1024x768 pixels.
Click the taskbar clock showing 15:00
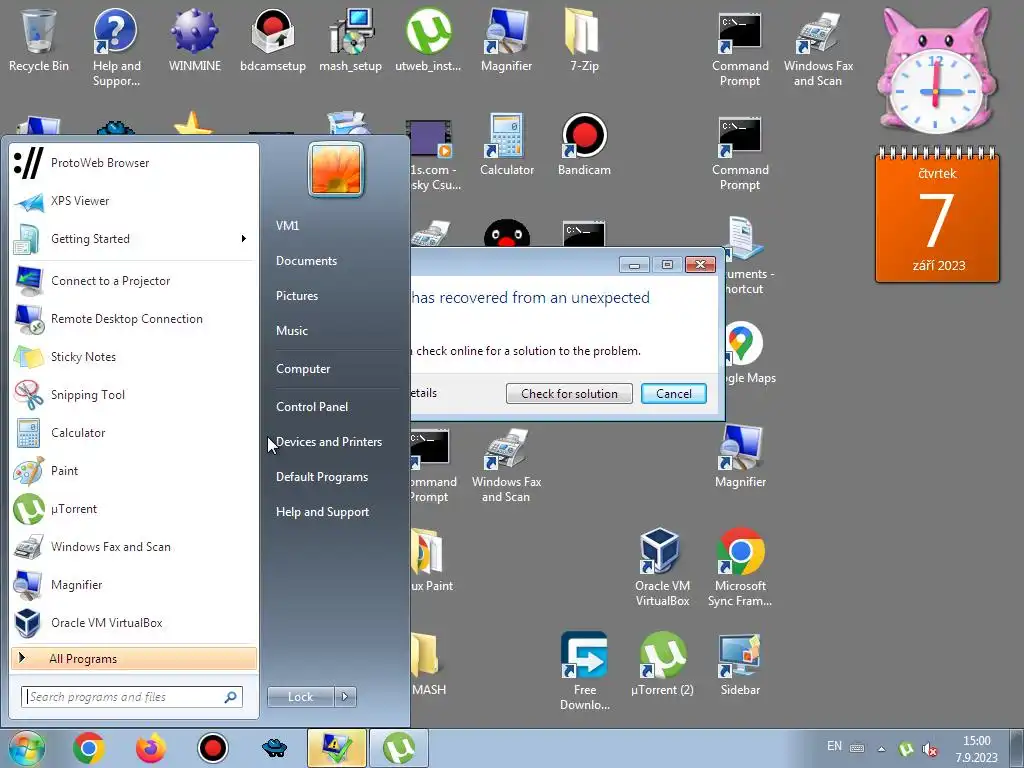click(x=977, y=749)
